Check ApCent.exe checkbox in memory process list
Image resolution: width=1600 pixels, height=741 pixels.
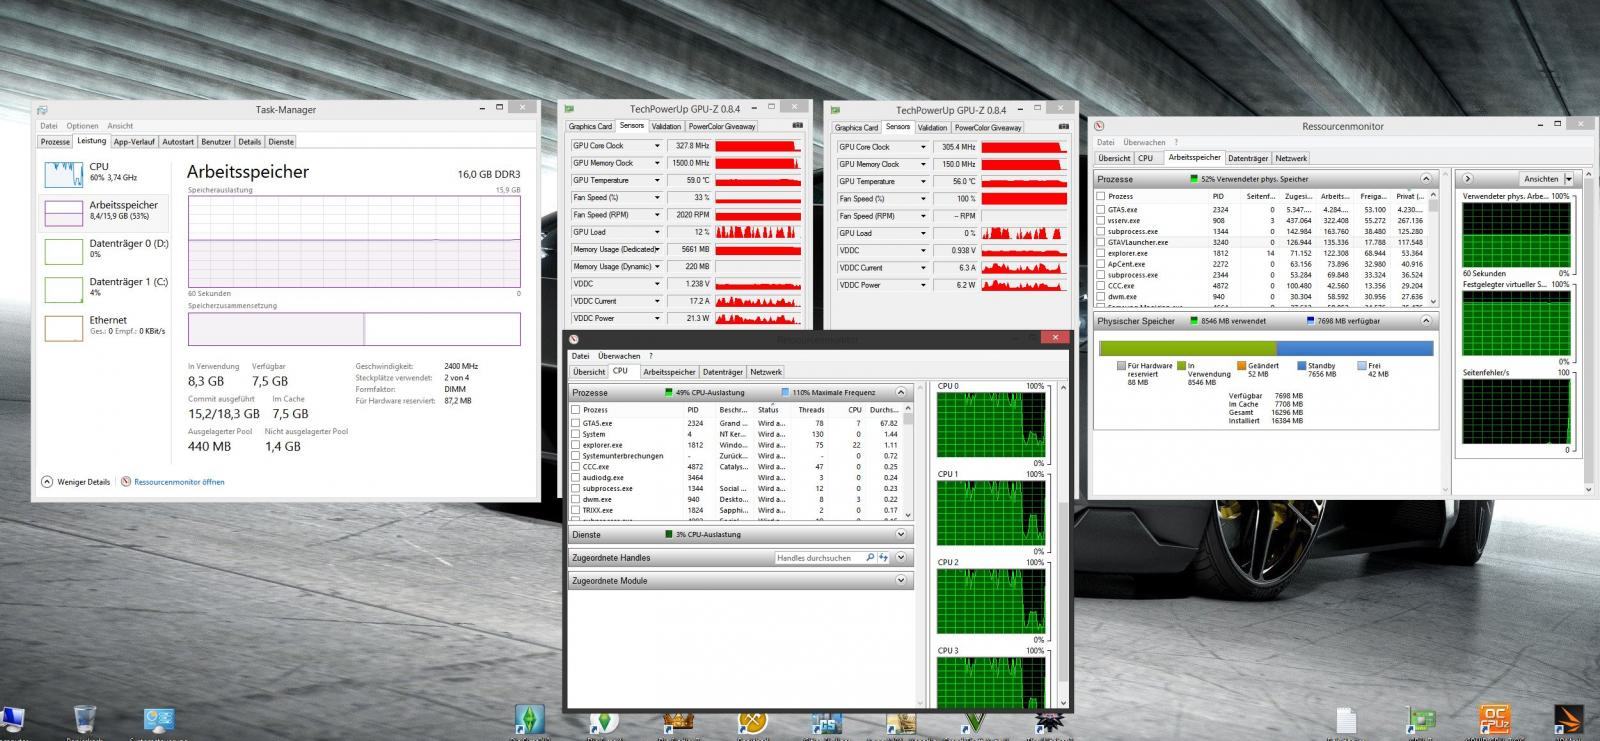pyautogui.click(x=1101, y=264)
